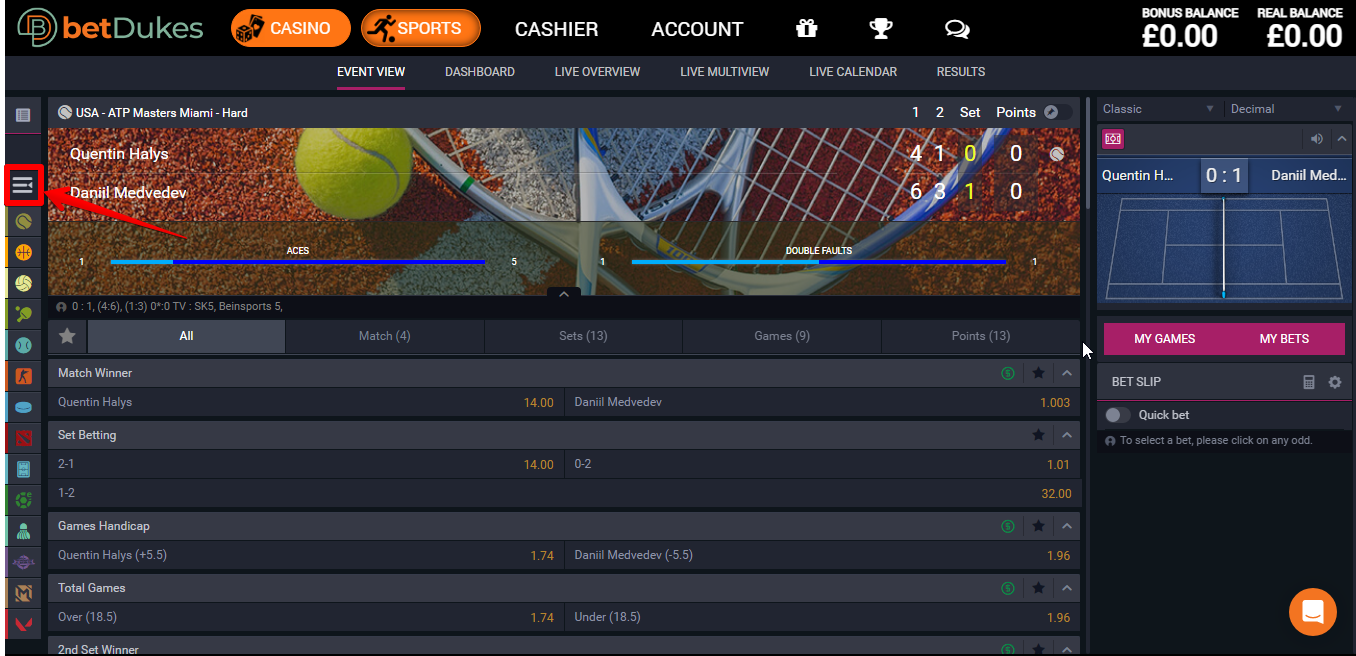Select the baseball sport icon in sidebar
The height and width of the screenshot is (656, 1356).
point(23,345)
